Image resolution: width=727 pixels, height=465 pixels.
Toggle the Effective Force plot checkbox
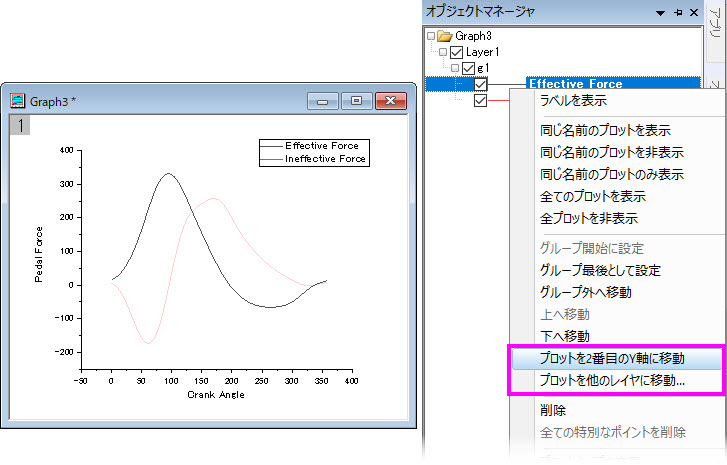point(480,84)
